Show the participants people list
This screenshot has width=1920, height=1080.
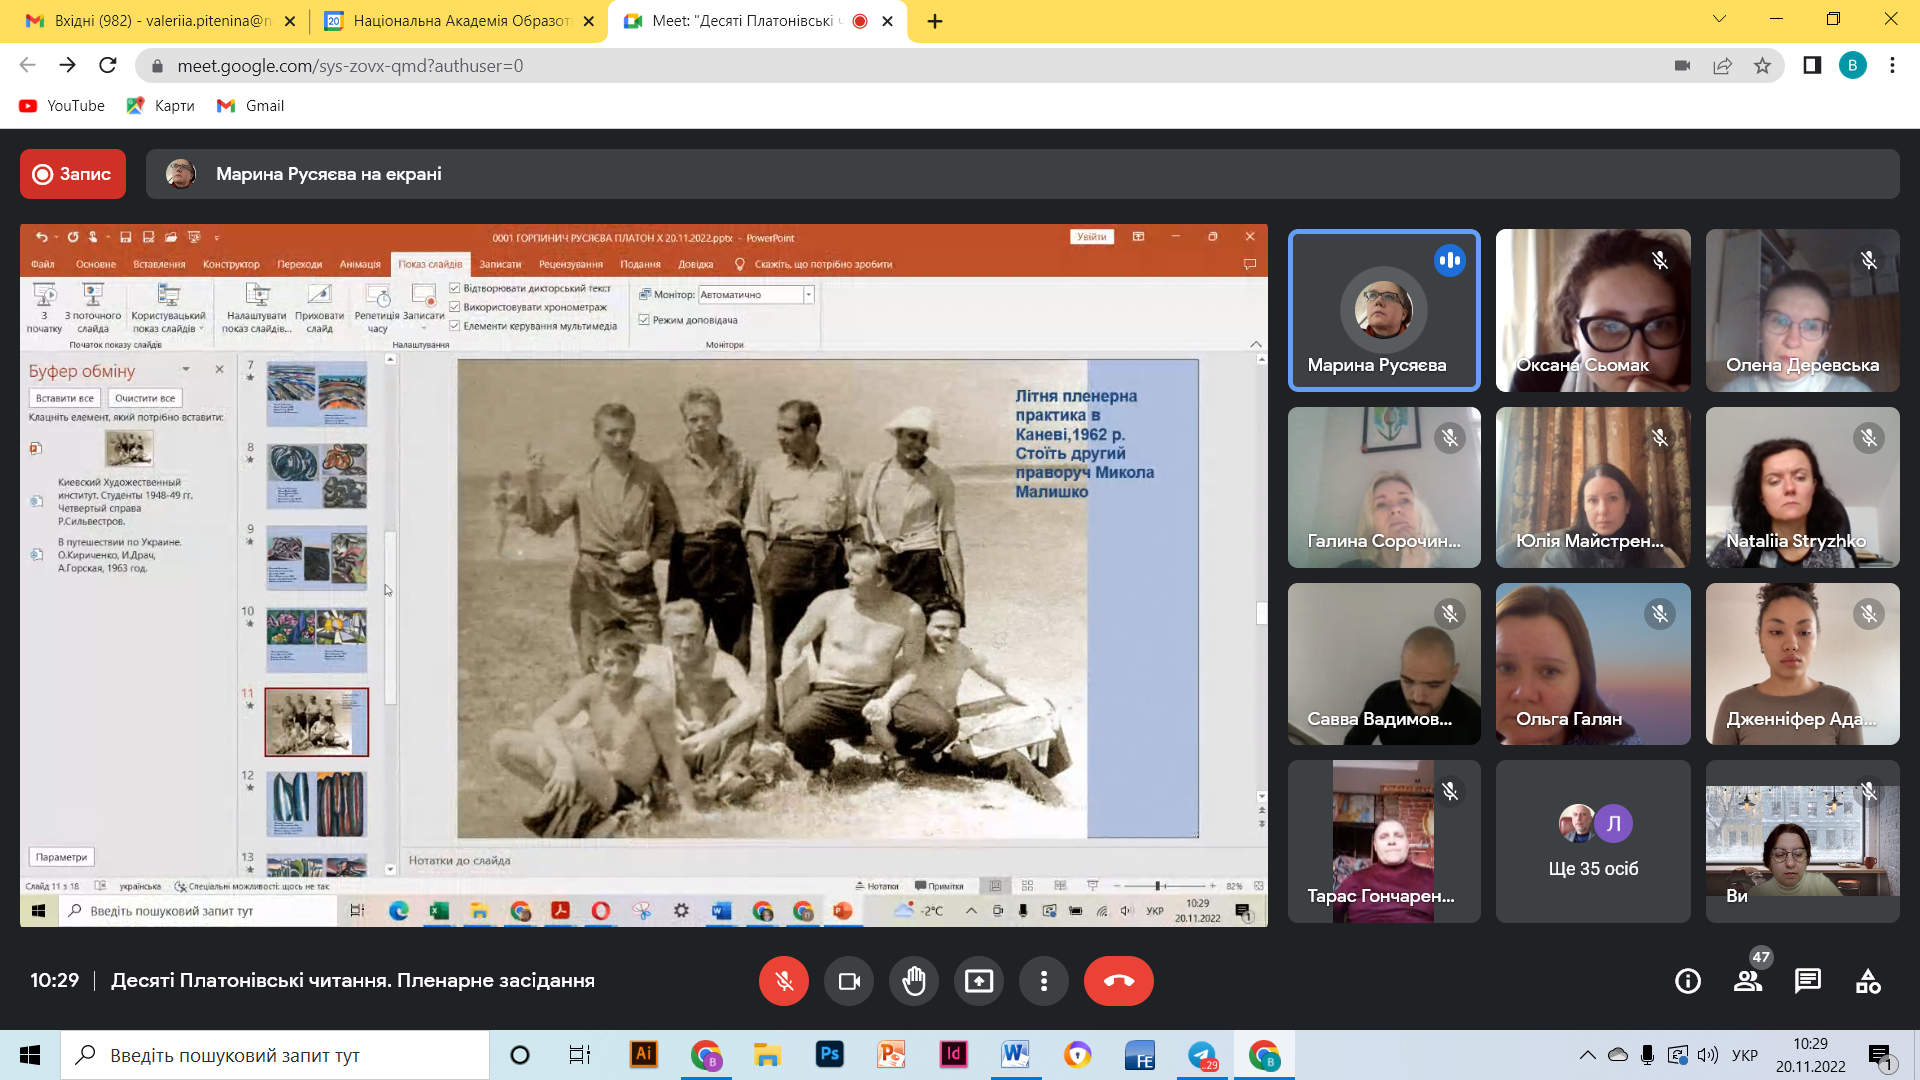tap(1748, 982)
